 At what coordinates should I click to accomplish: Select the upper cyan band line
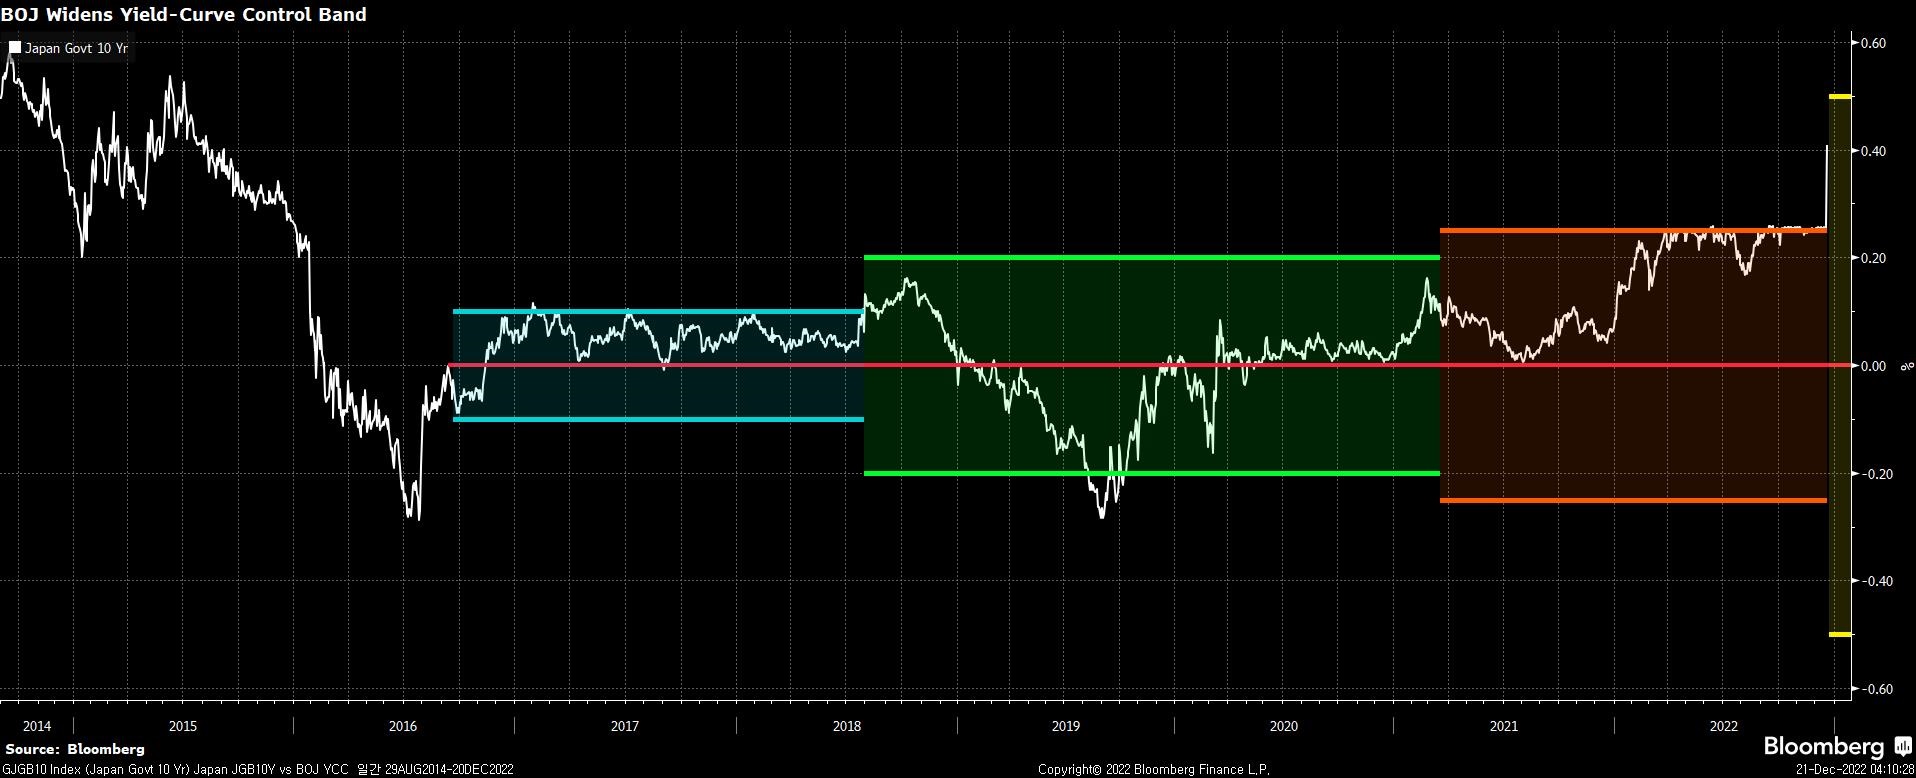pos(658,312)
